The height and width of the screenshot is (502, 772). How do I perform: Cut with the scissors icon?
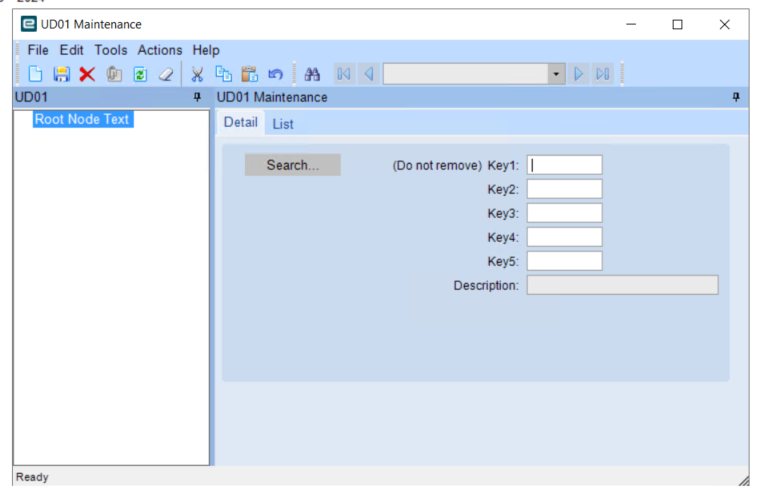(197, 74)
